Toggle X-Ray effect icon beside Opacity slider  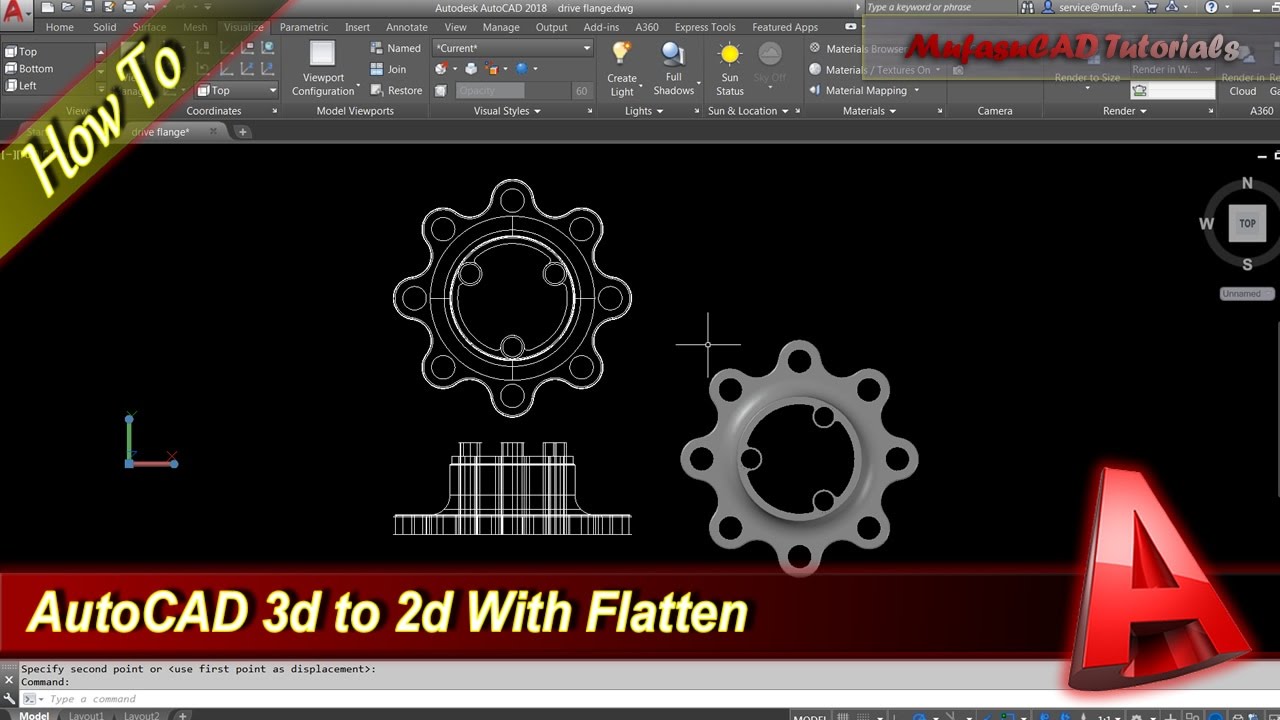click(x=441, y=90)
